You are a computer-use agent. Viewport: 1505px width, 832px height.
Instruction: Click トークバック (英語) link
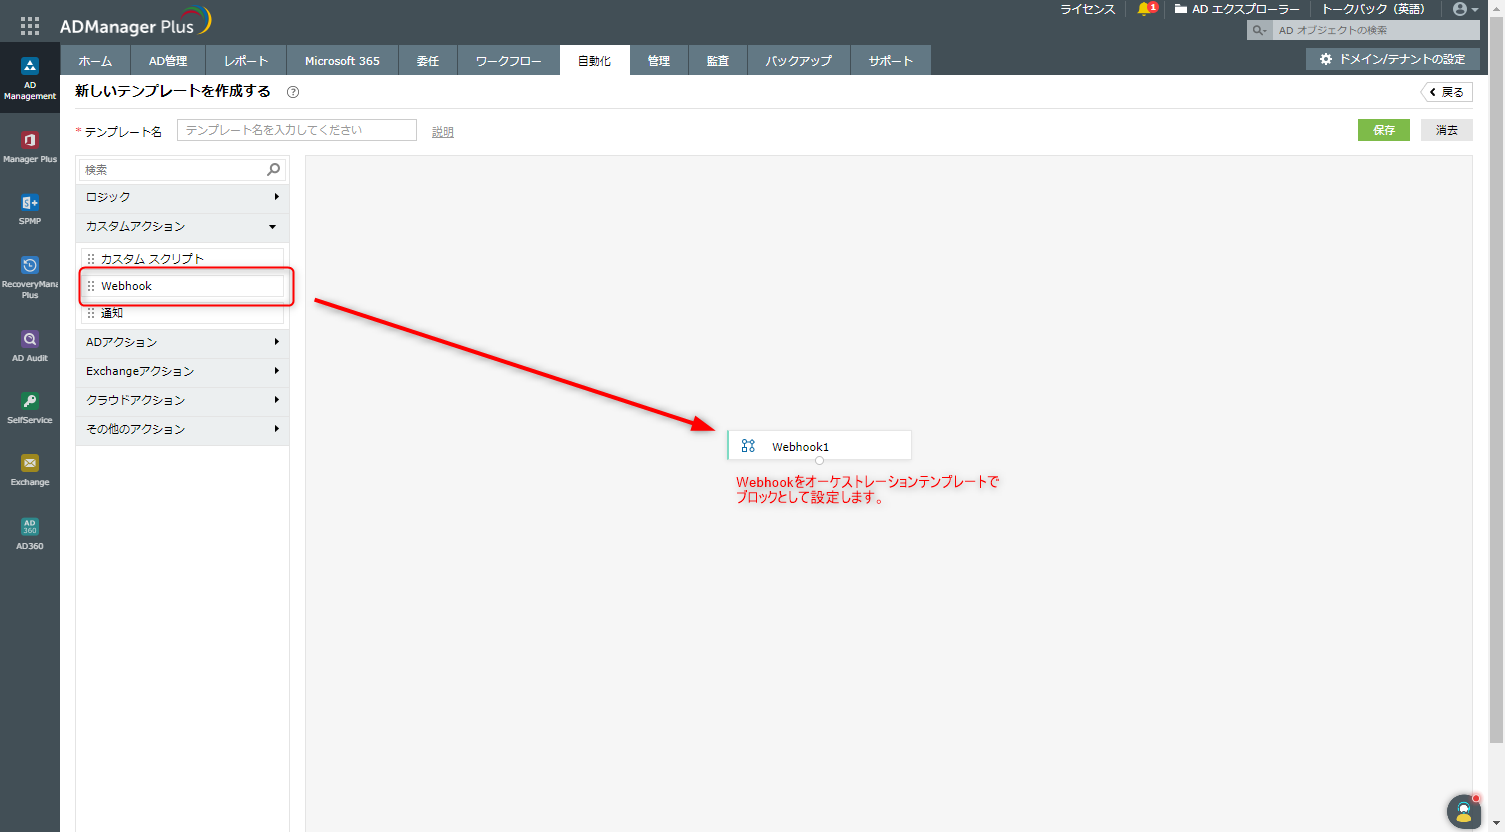coord(1374,9)
